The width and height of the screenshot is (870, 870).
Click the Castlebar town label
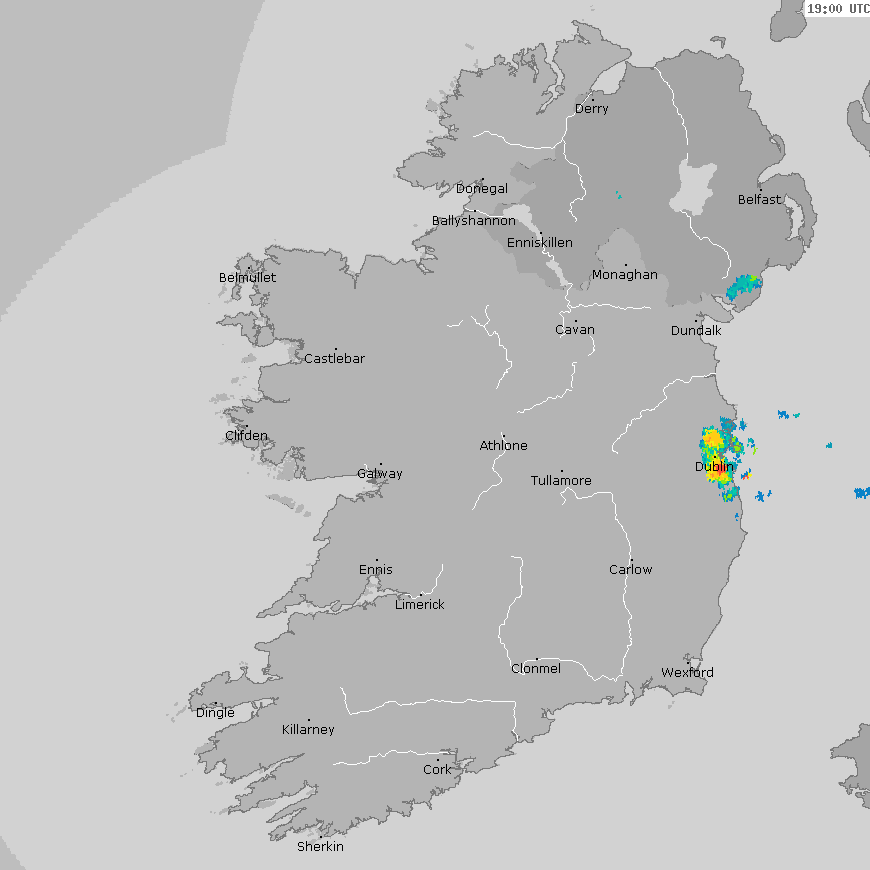(335, 358)
